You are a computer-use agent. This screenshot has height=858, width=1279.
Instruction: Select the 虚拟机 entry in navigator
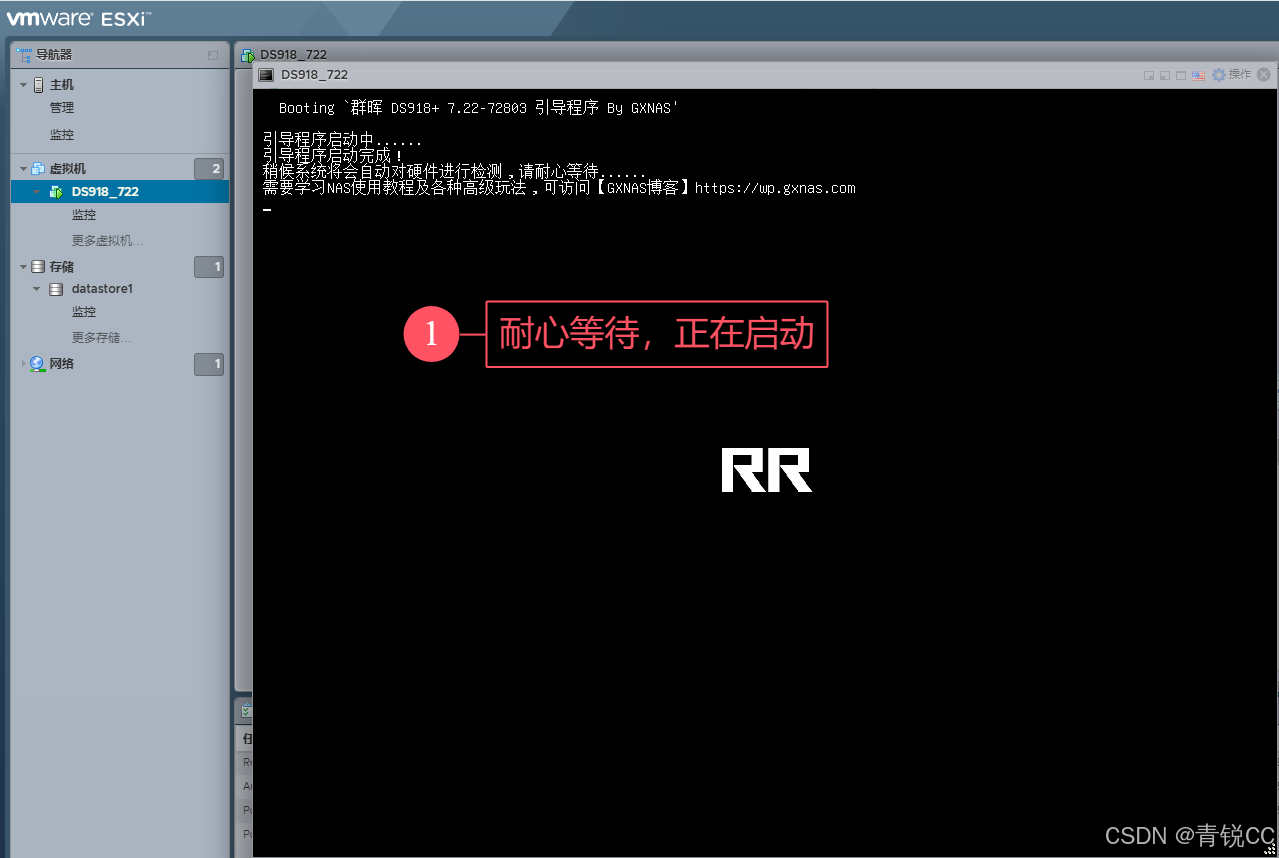(68, 169)
